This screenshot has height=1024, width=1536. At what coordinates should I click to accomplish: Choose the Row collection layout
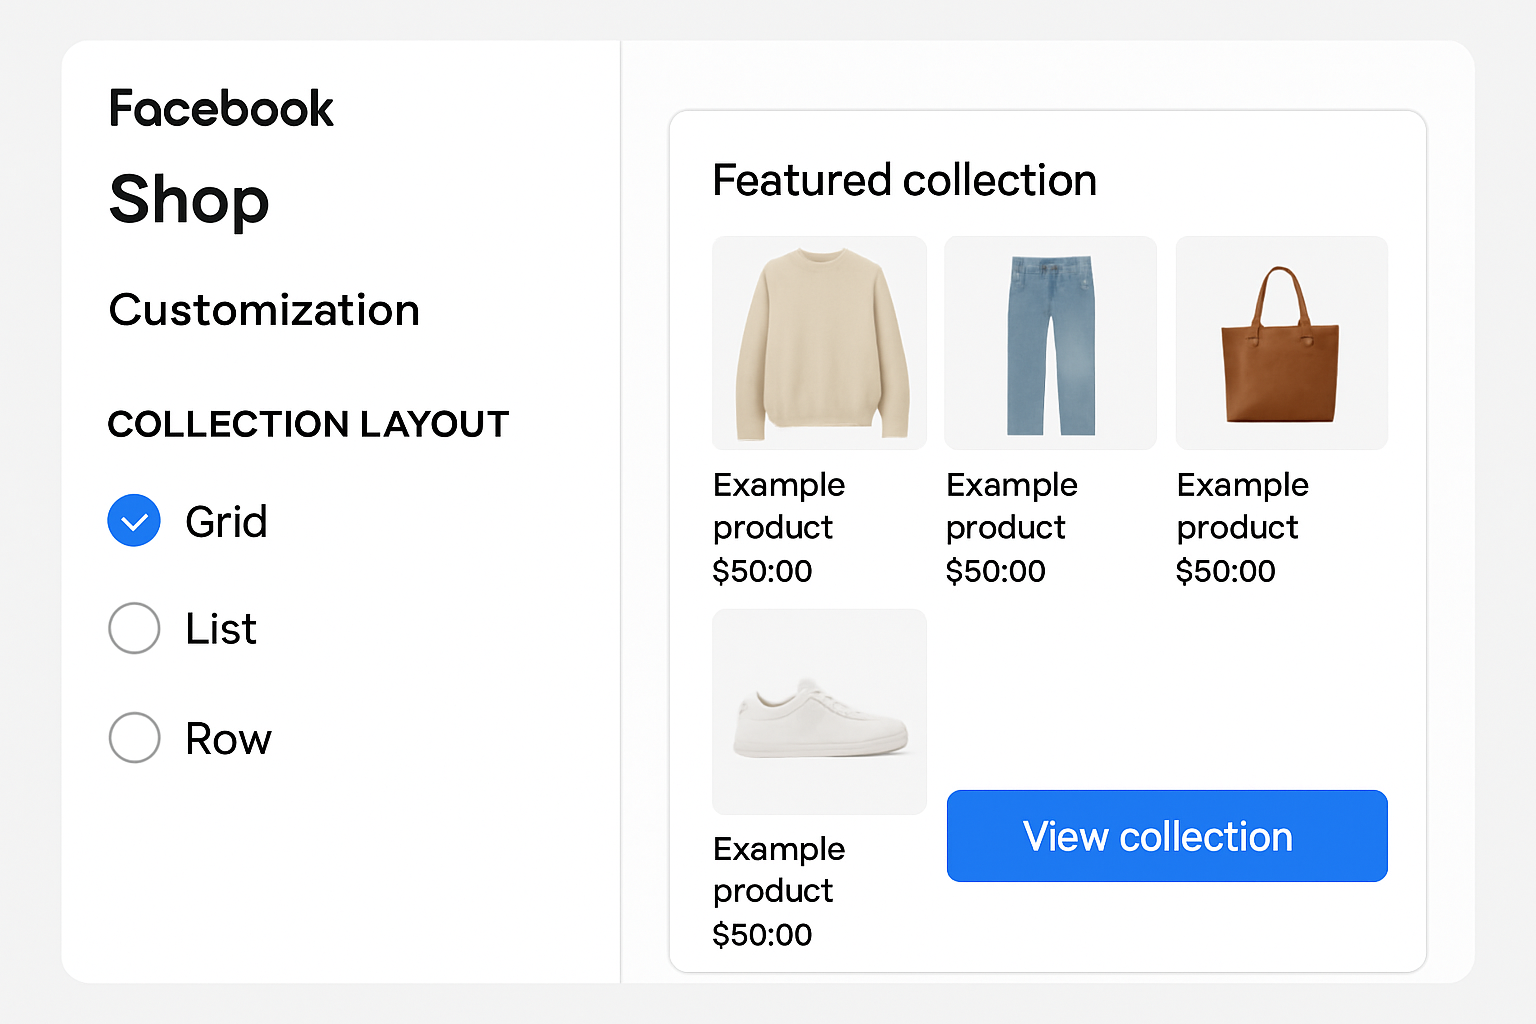pyautogui.click(x=133, y=737)
